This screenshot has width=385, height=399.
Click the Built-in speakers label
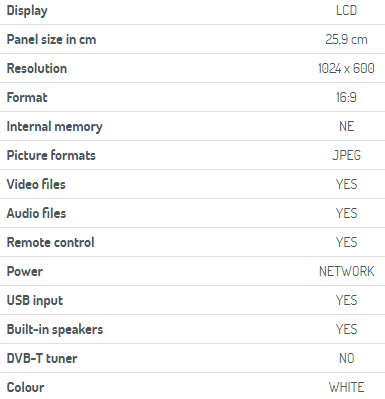point(55,330)
